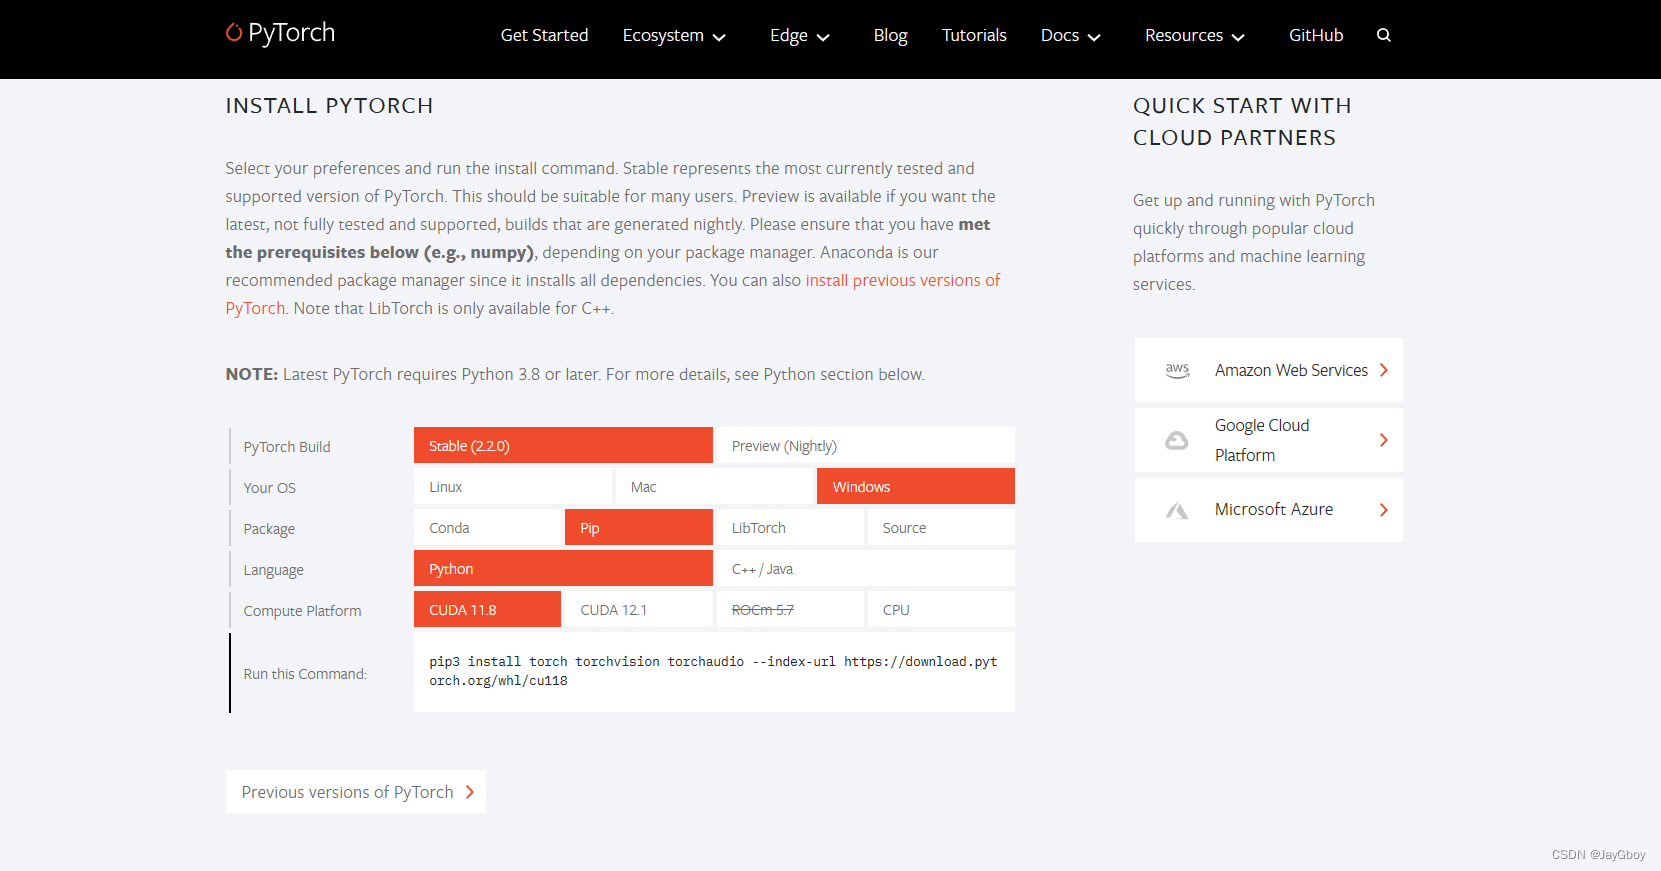Click the pip3 install command box

tap(714, 672)
